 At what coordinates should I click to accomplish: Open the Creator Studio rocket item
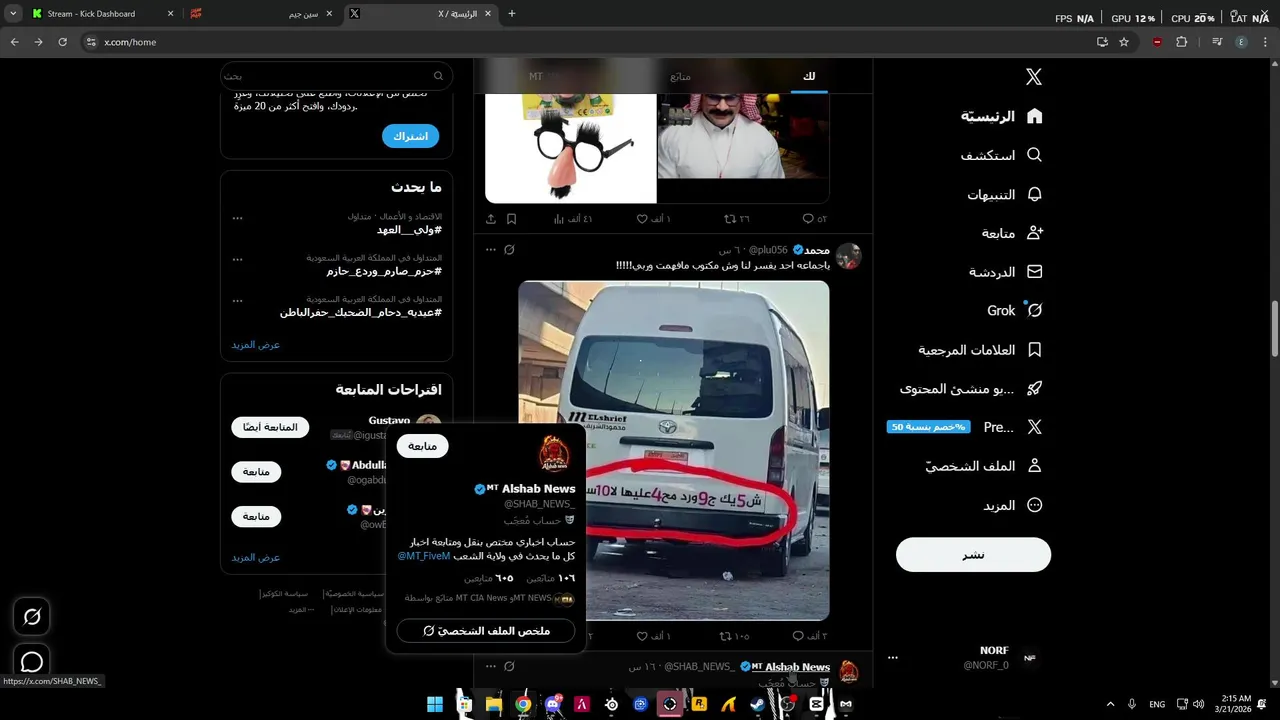coord(971,388)
